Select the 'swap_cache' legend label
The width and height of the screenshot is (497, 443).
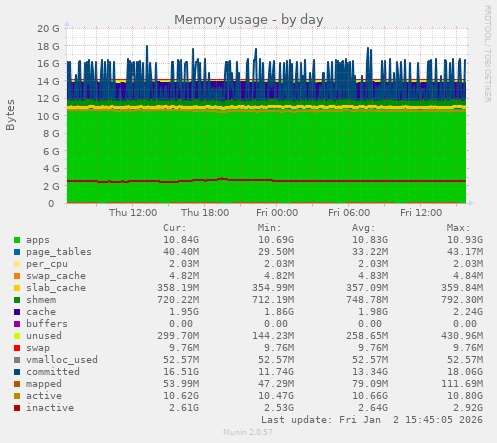[x=56, y=276]
